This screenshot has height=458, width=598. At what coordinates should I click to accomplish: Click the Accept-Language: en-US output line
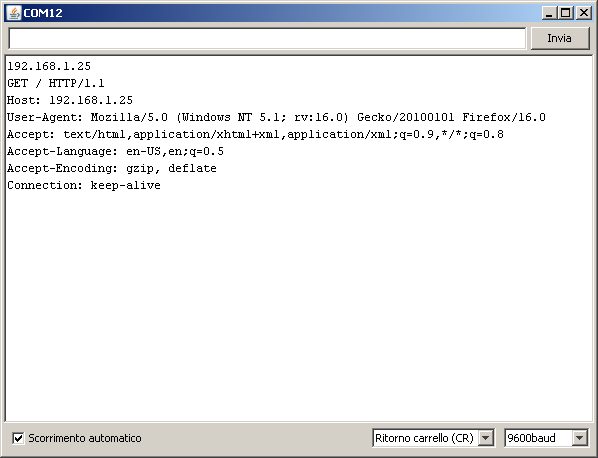click(x=115, y=151)
